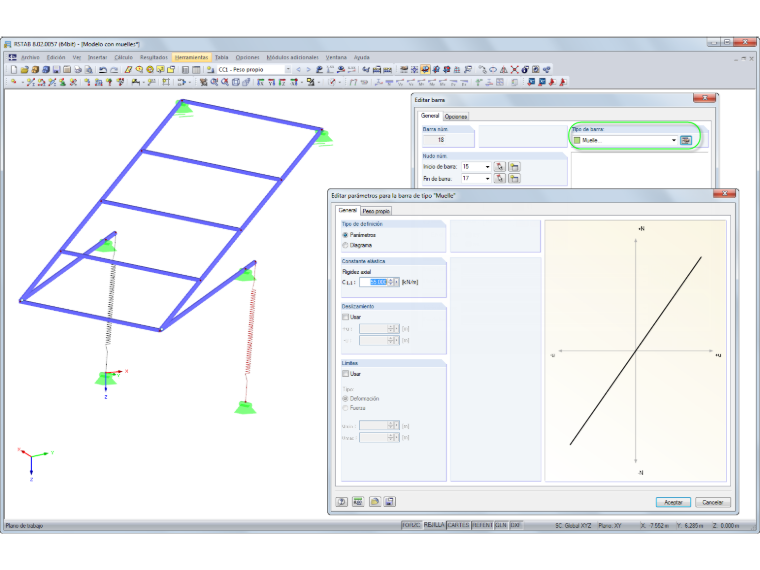Click the load-from-library folder icon in Muelle dialog
The width and height of the screenshot is (760, 570).
[x=375, y=502]
